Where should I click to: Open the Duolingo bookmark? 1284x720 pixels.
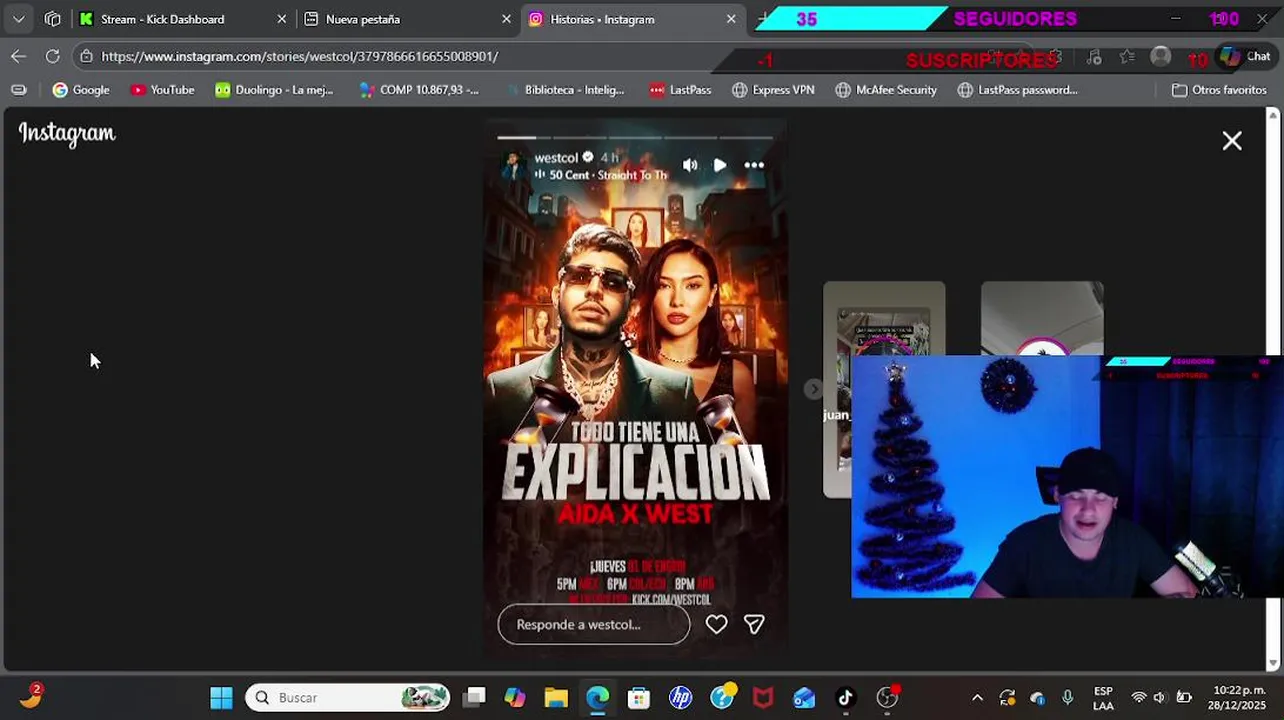[x=274, y=90]
